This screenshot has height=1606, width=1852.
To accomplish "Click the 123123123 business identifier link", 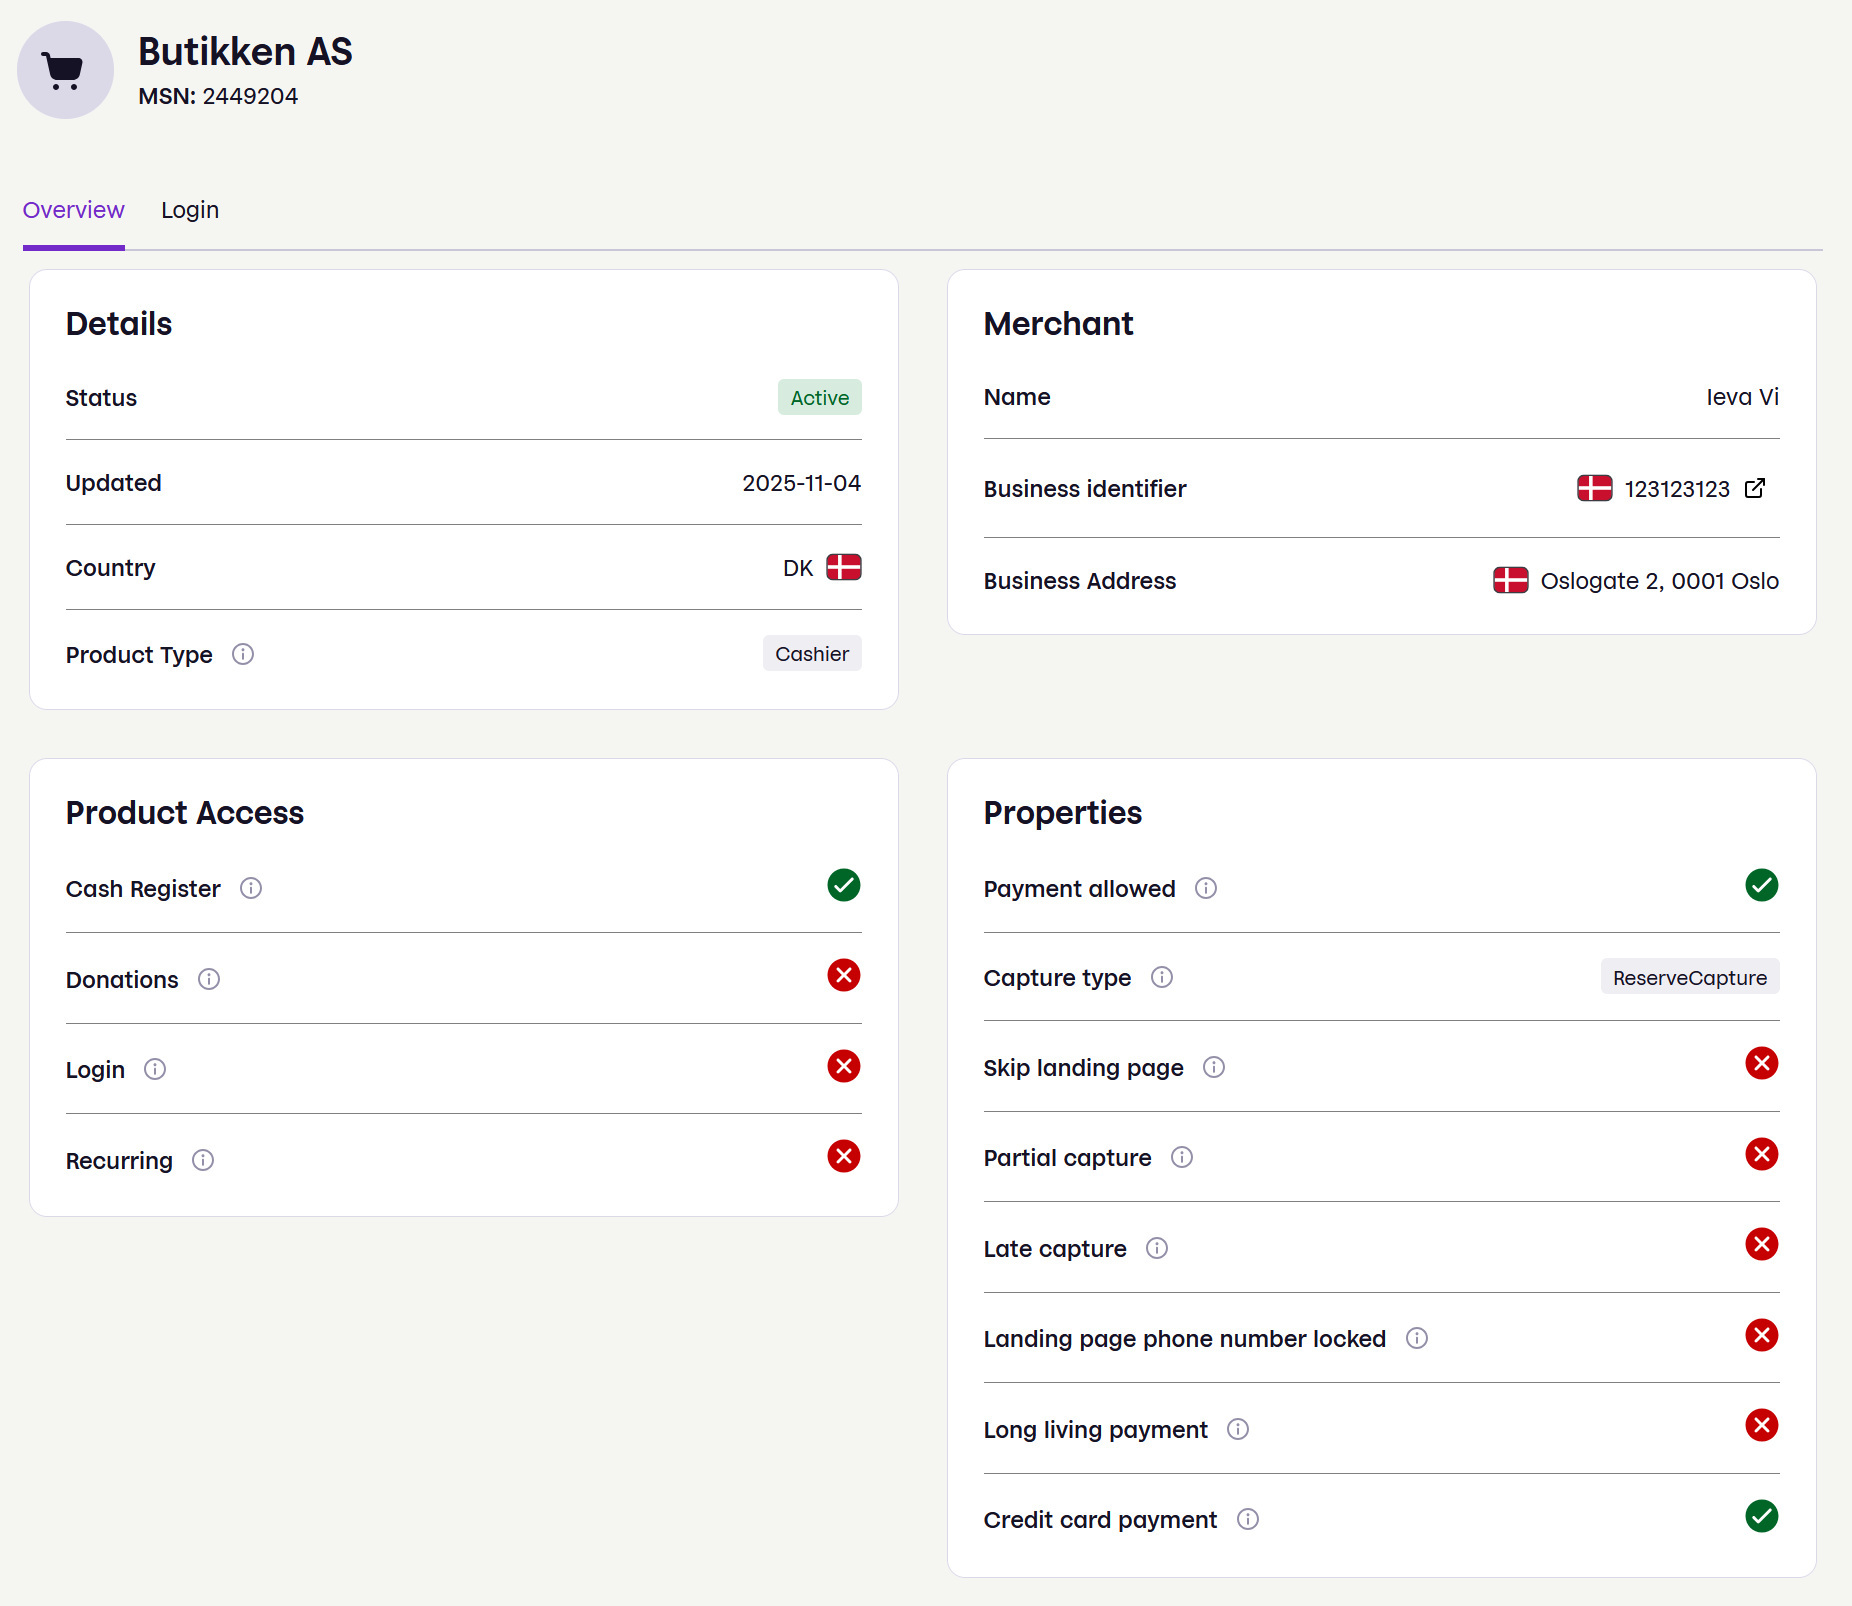I will coord(1677,489).
